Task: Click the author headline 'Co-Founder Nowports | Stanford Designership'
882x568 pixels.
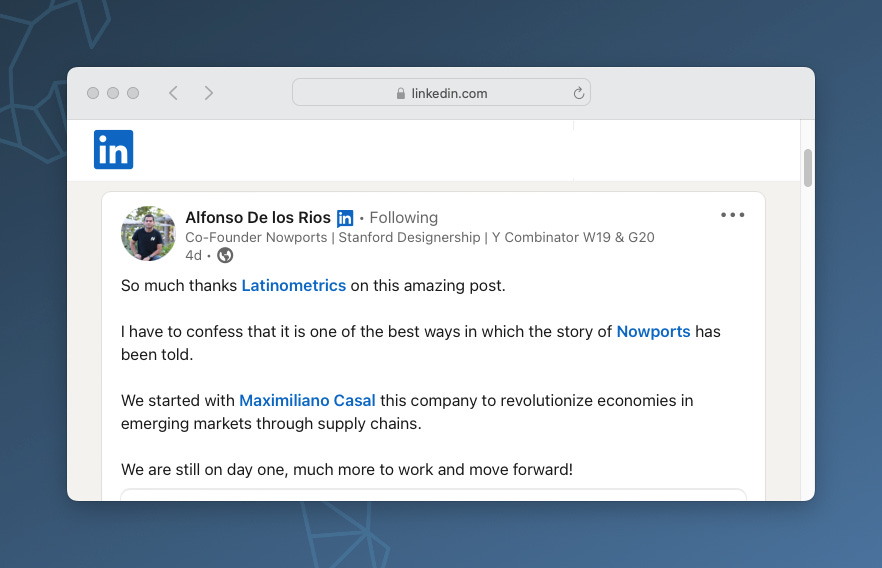Action: [x=333, y=237]
